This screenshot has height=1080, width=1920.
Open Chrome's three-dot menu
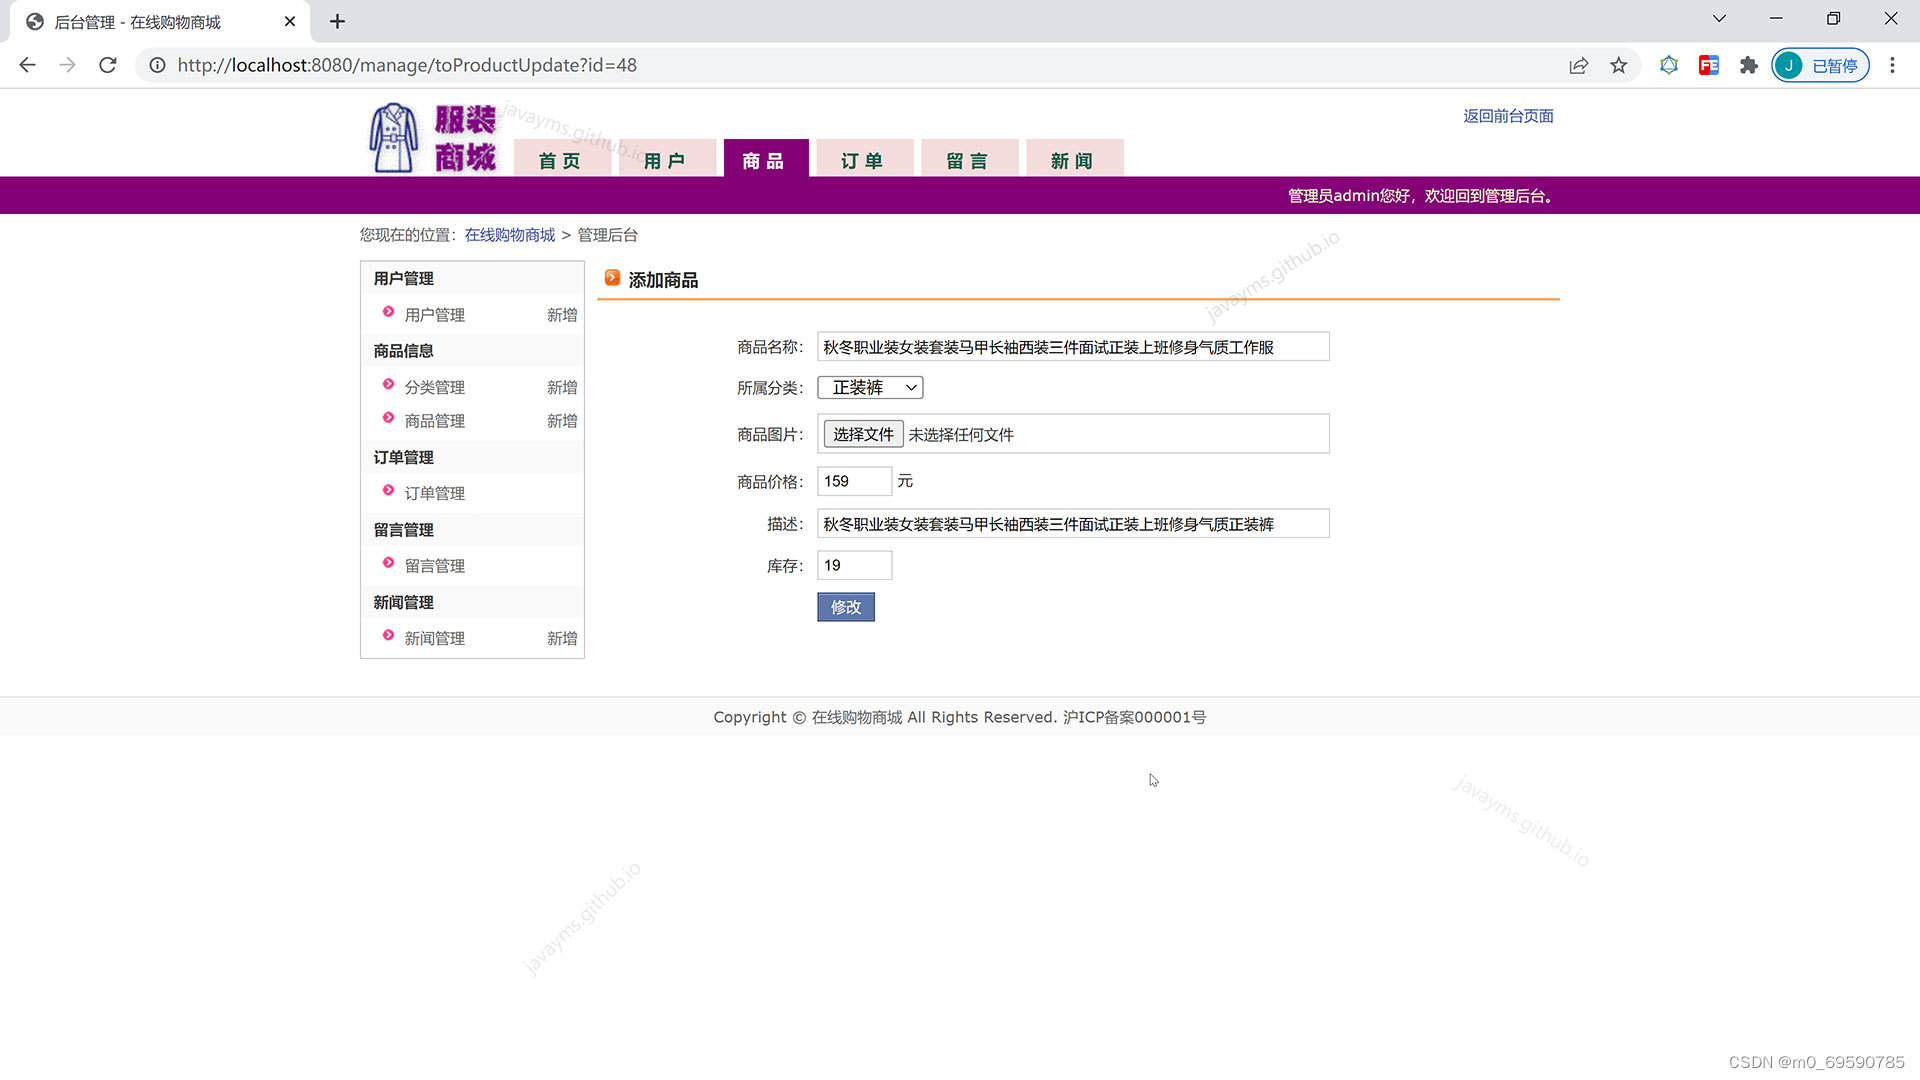[1892, 65]
